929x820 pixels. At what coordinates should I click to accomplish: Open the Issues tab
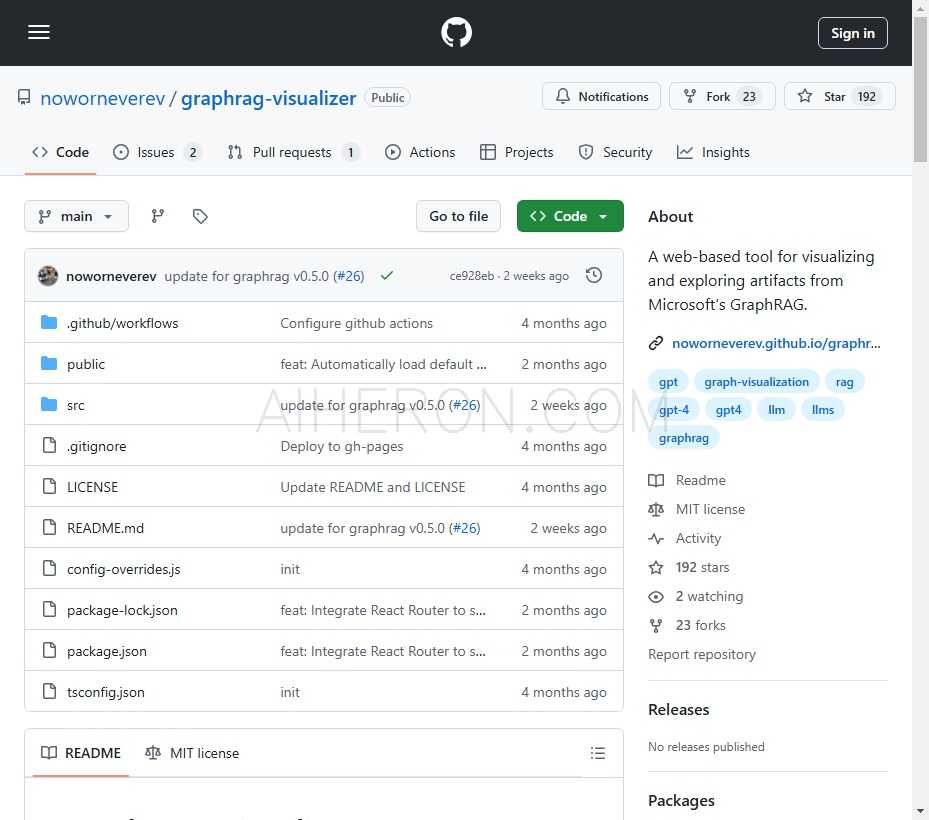point(157,152)
